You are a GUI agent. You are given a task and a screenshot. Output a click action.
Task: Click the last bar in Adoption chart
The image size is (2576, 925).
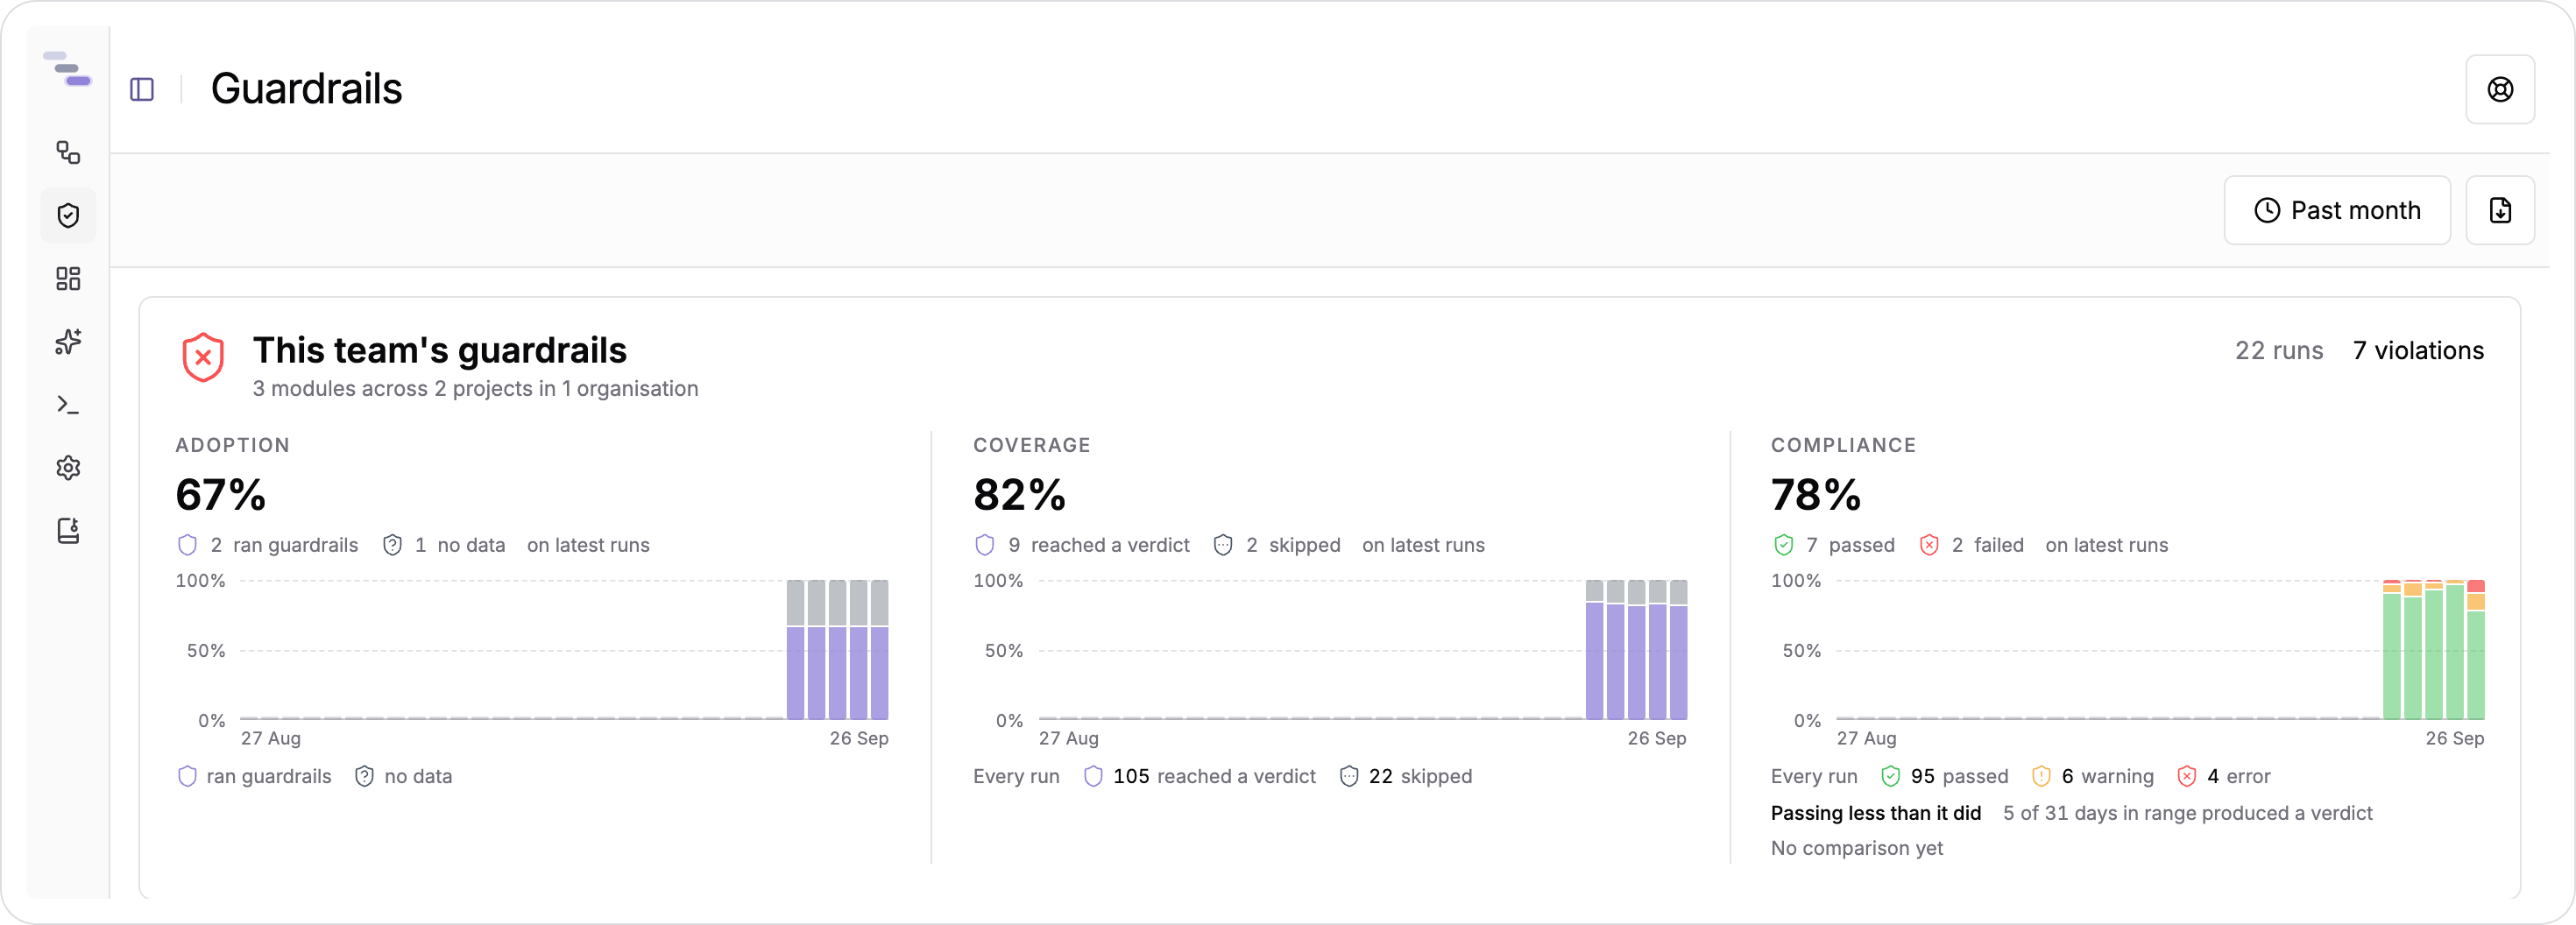[879, 650]
